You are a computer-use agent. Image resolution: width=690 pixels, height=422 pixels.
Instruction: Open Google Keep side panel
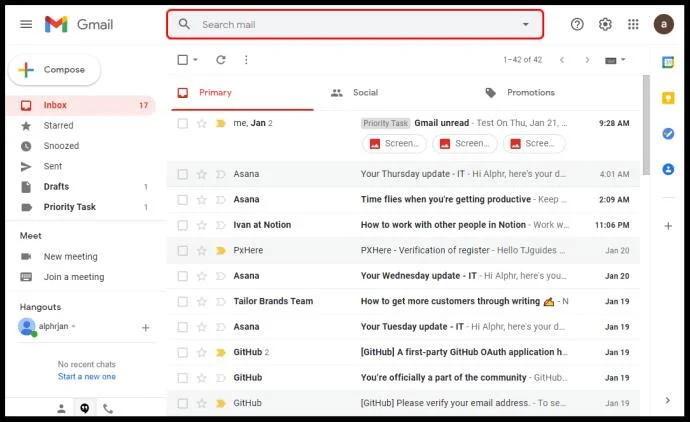pos(668,98)
